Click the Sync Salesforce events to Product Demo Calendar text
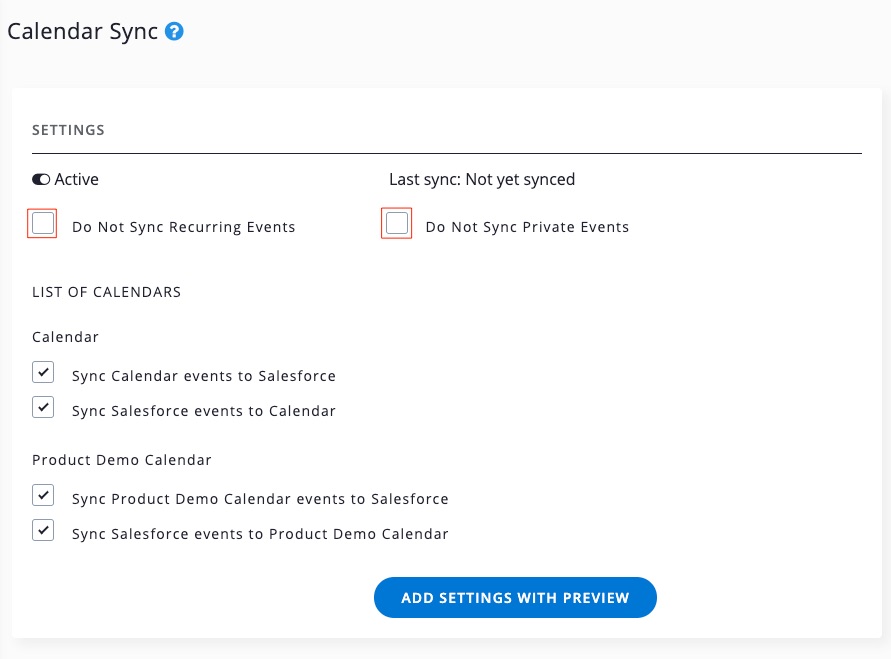Screen dimensions: 891x659 coord(260,534)
